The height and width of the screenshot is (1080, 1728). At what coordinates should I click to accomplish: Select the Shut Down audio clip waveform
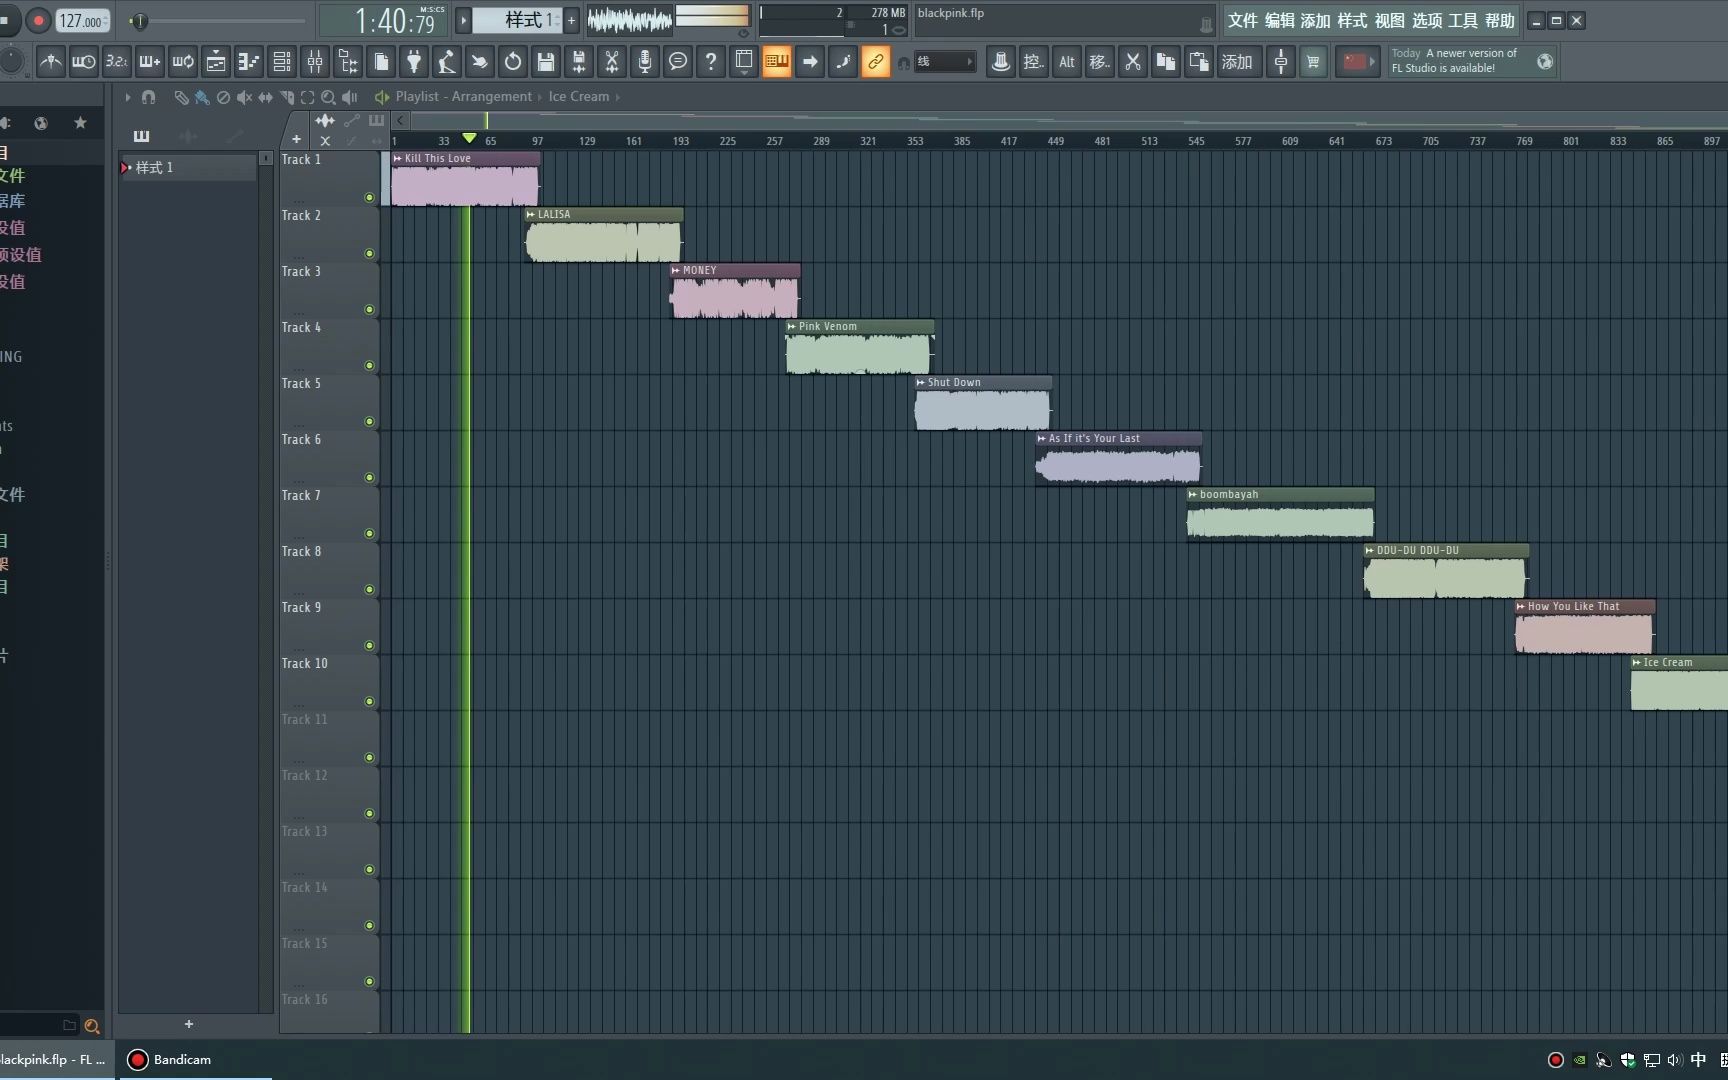pos(983,410)
